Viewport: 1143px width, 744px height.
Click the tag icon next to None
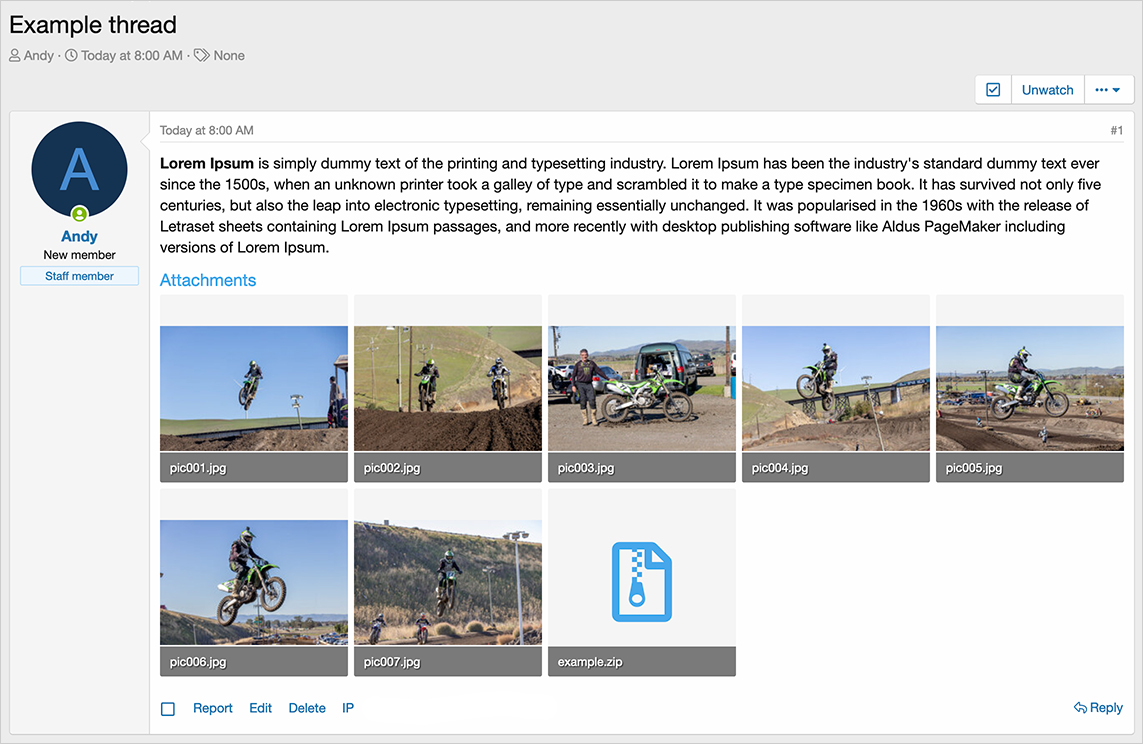(x=202, y=56)
